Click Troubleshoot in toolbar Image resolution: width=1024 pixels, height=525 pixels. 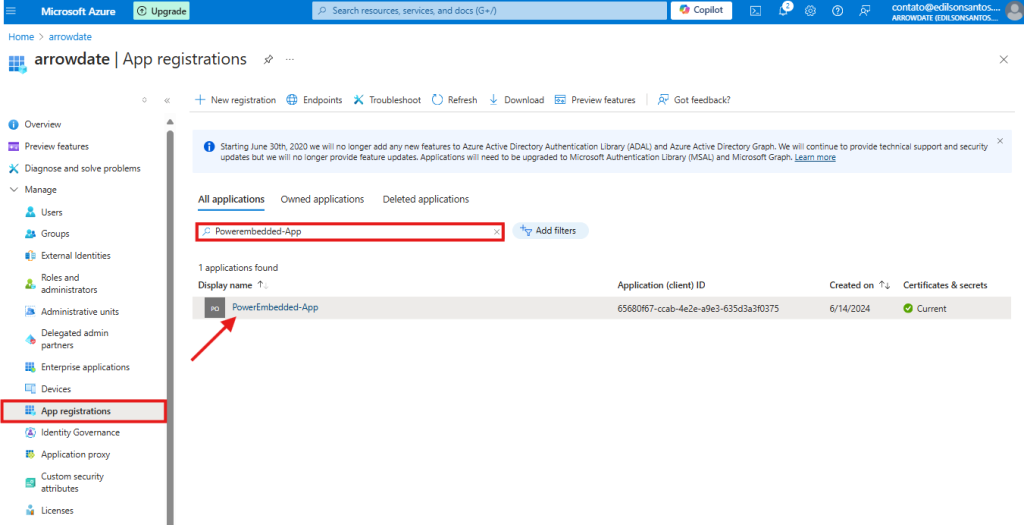tap(387, 100)
